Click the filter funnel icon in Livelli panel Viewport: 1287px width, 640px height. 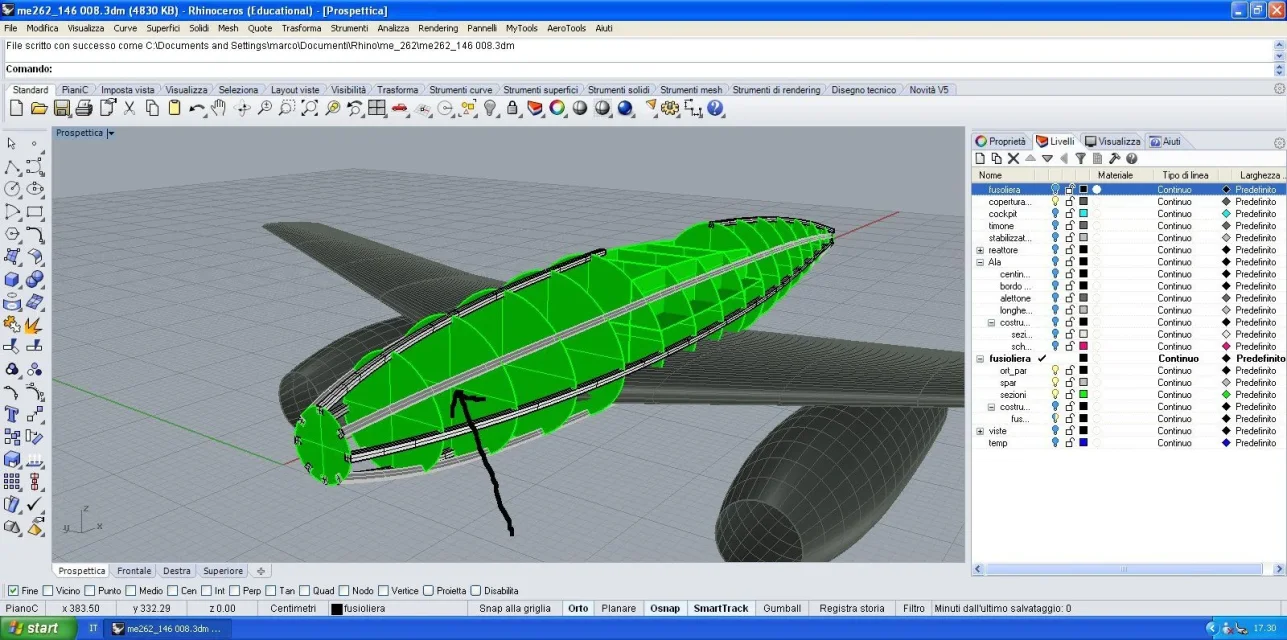[1080, 158]
